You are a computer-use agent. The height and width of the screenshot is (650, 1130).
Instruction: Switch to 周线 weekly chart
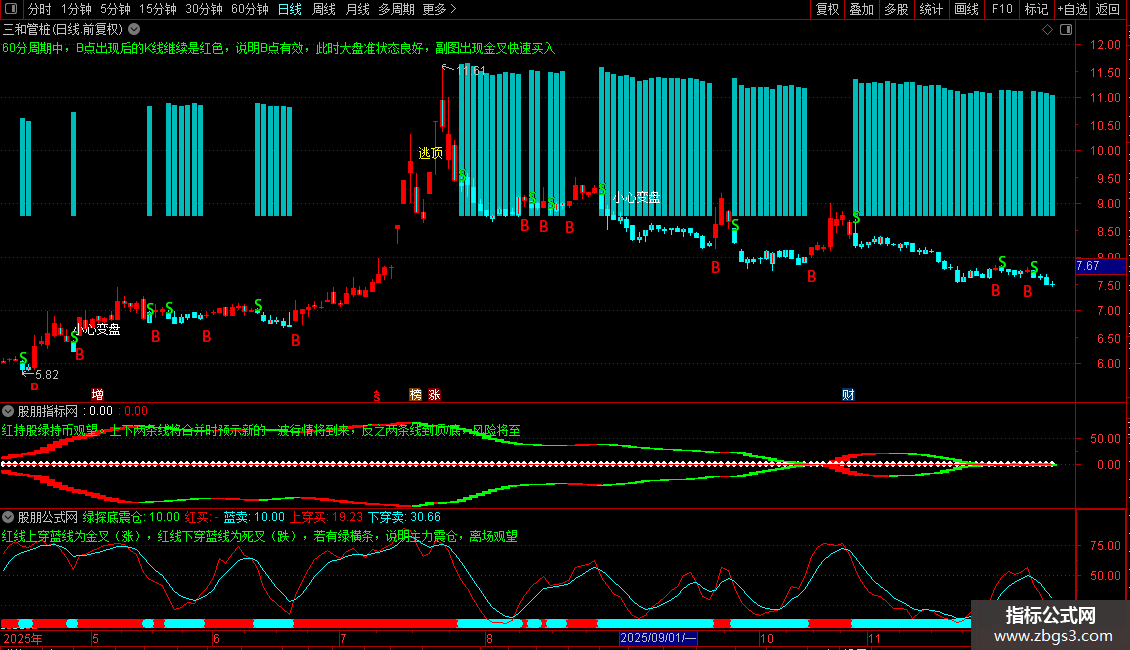click(x=324, y=9)
